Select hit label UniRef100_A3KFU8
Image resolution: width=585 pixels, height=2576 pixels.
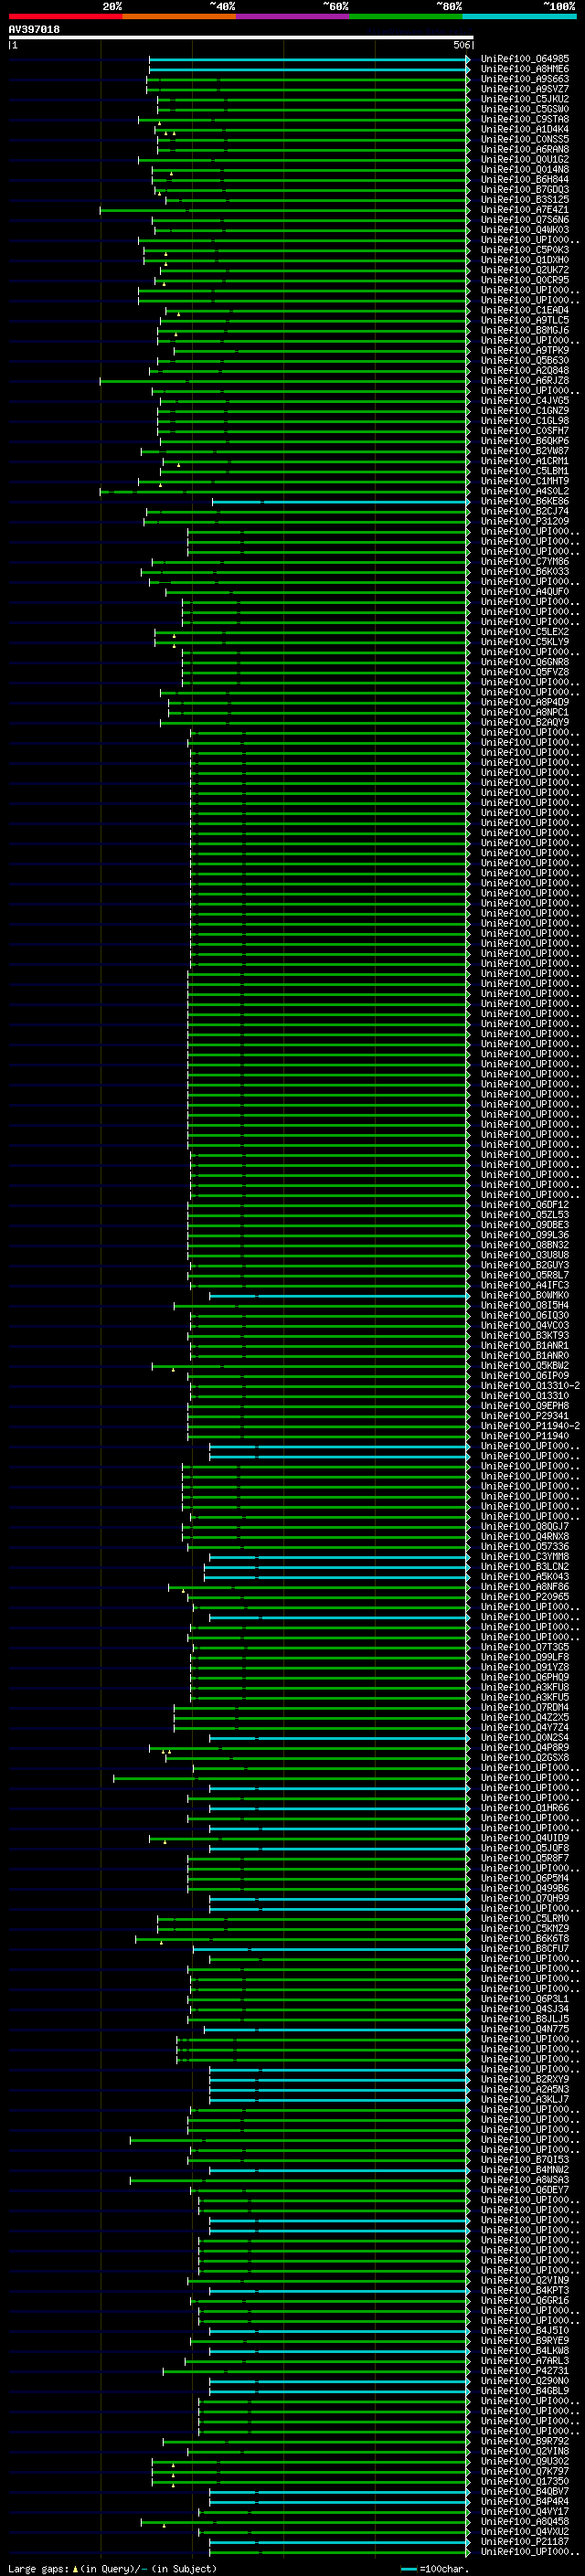[525, 1687]
